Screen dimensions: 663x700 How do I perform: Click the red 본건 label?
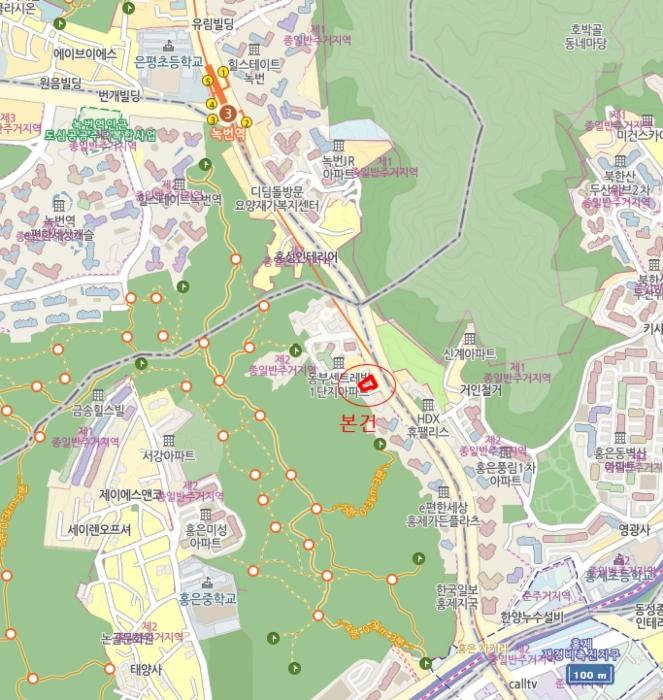pos(358,422)
